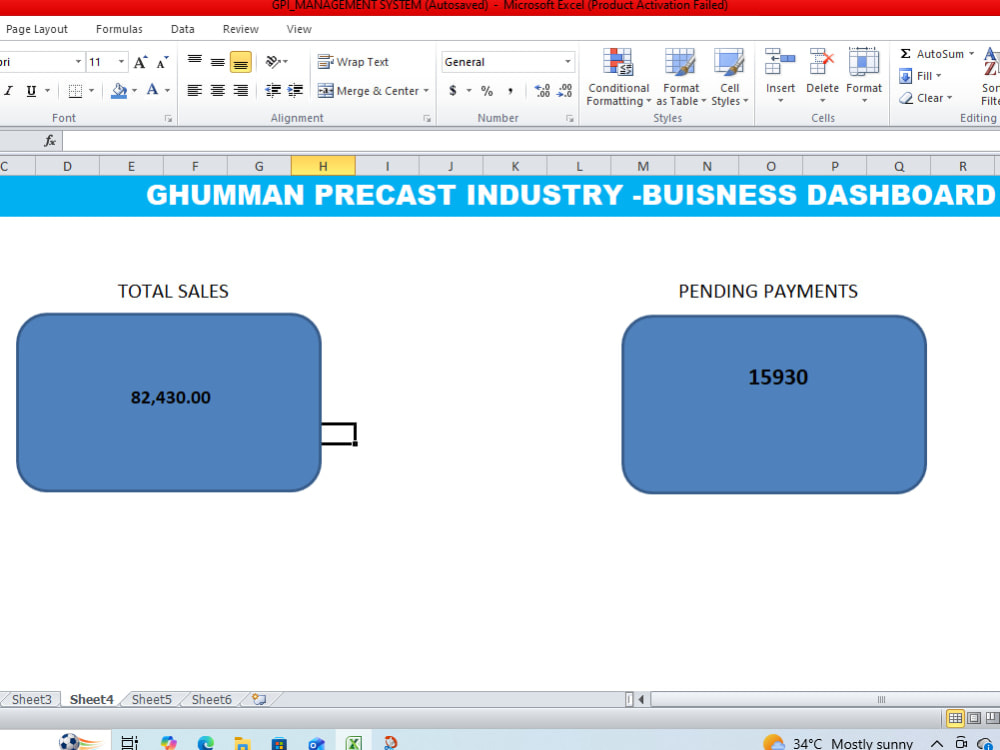Click the formula bar input
The image size is (1000, 750).
coord(531,141)
